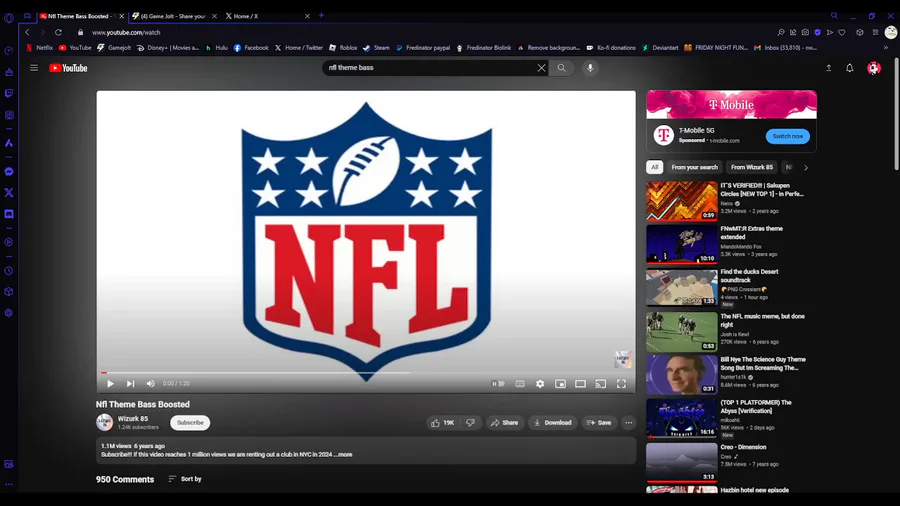Open Creo - Dimension video
Viewport: 900px width, 506px height.
pos(743,447)
